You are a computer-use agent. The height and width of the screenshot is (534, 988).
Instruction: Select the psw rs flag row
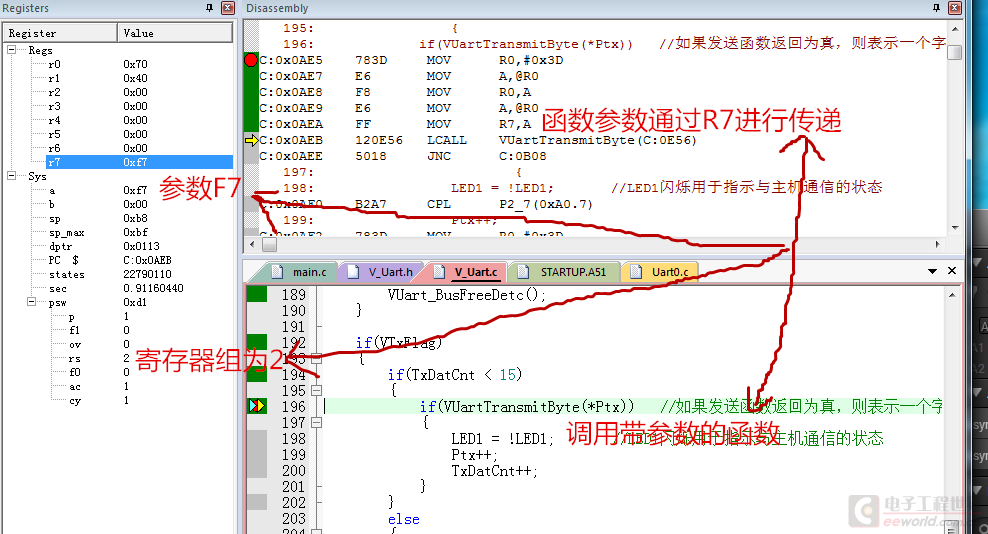118,358
